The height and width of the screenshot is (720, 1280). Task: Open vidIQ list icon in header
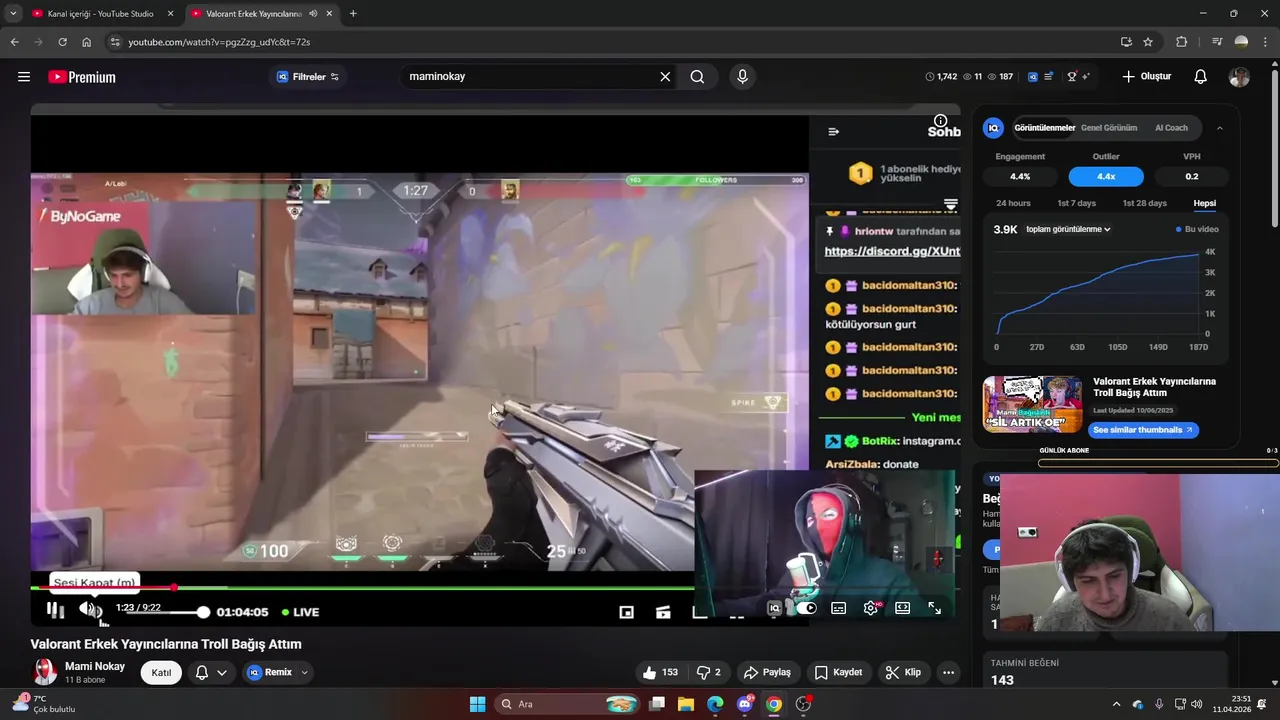click(x=1049, y=76)
